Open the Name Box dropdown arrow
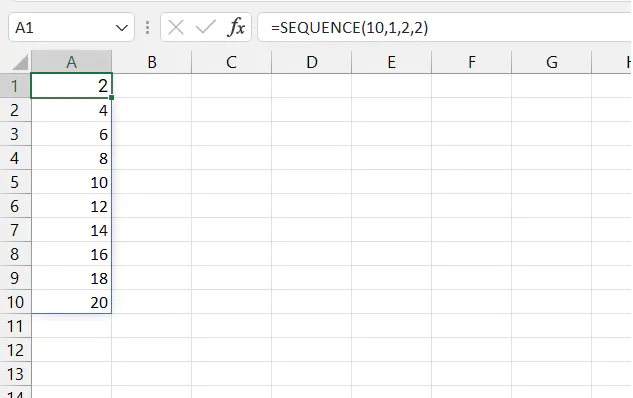This screenshot has width=633, height=398. pyautogui.click(x=122, y=28)
